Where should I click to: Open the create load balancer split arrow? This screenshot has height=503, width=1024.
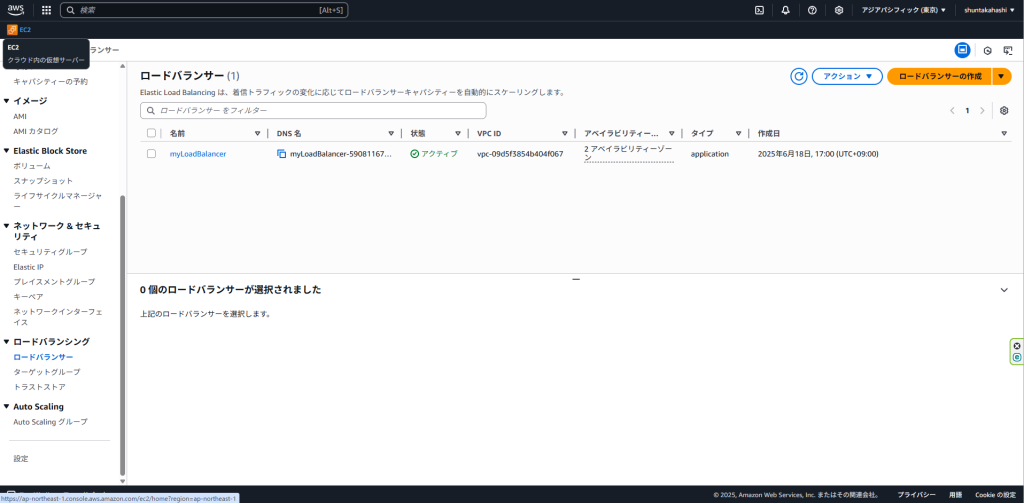[1001, 76]
